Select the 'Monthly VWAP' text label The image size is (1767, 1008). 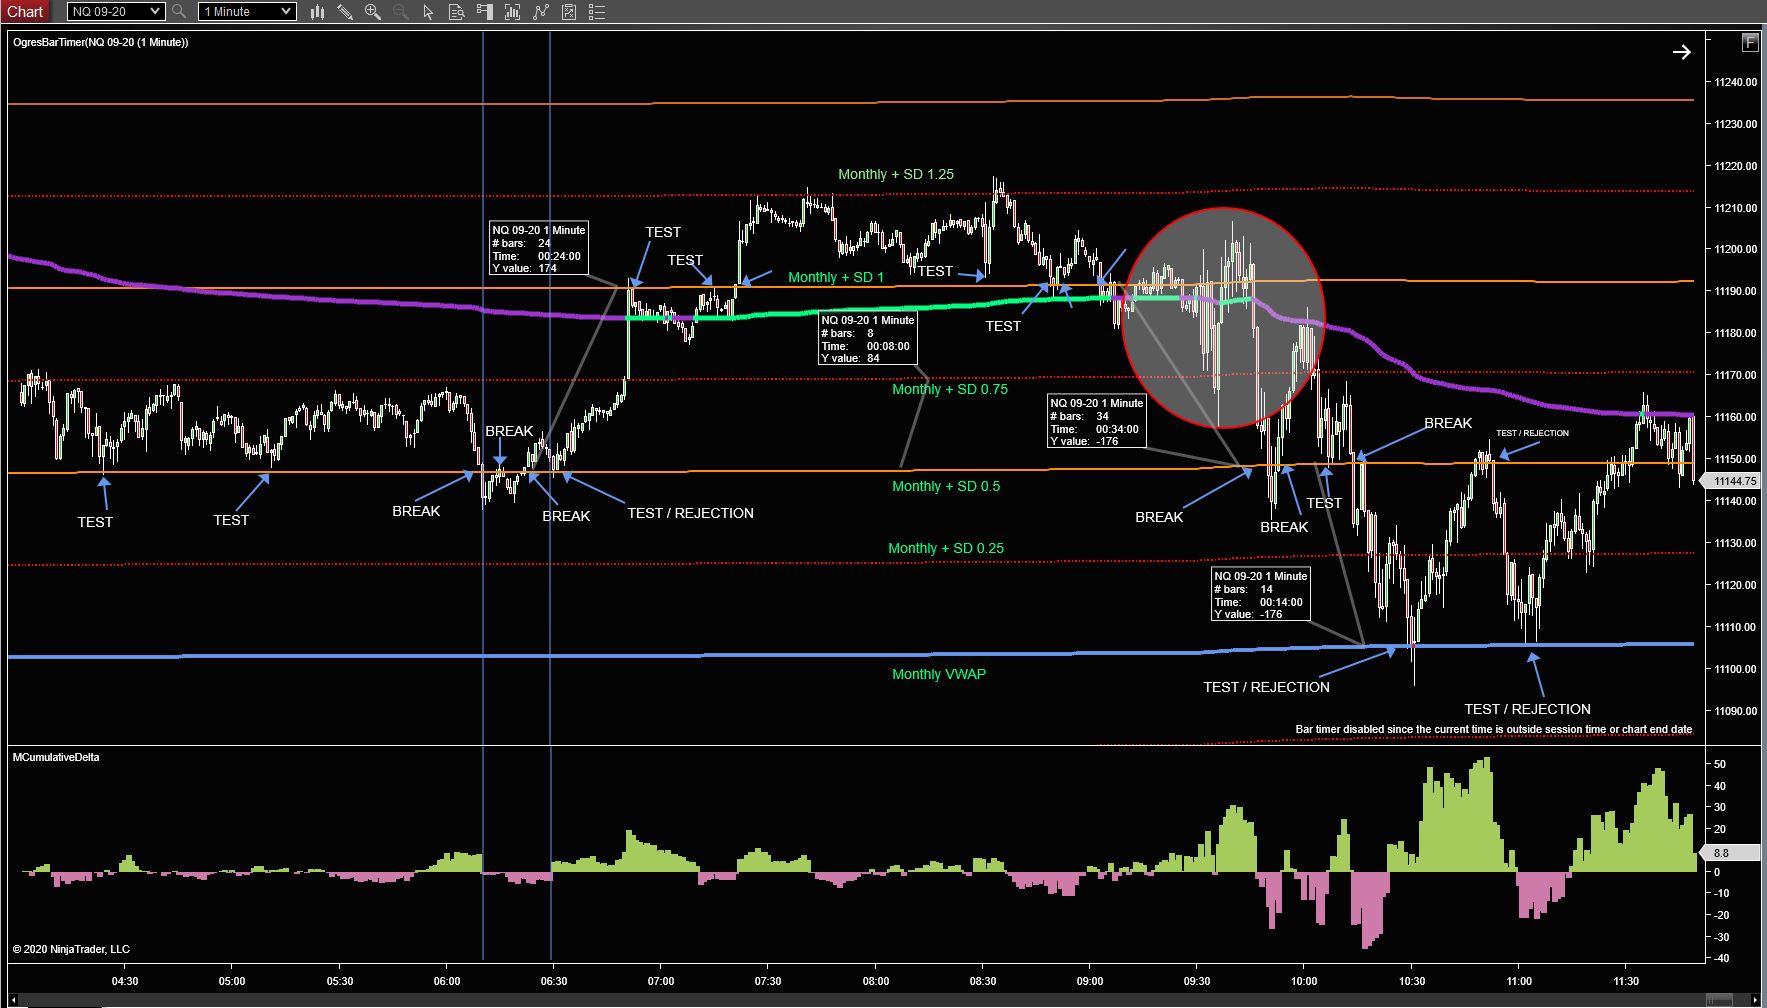(x=939, y=674)
